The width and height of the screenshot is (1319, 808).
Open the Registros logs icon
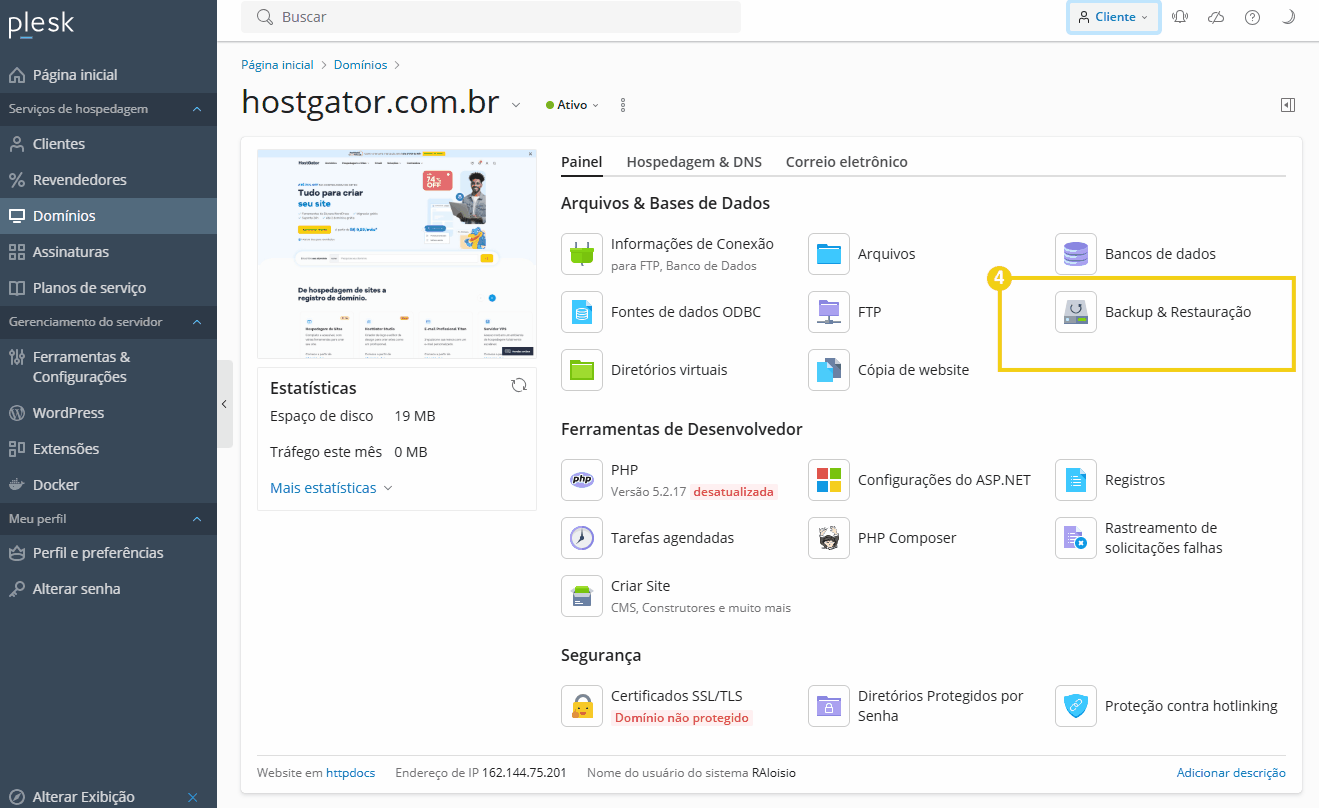1076,480
